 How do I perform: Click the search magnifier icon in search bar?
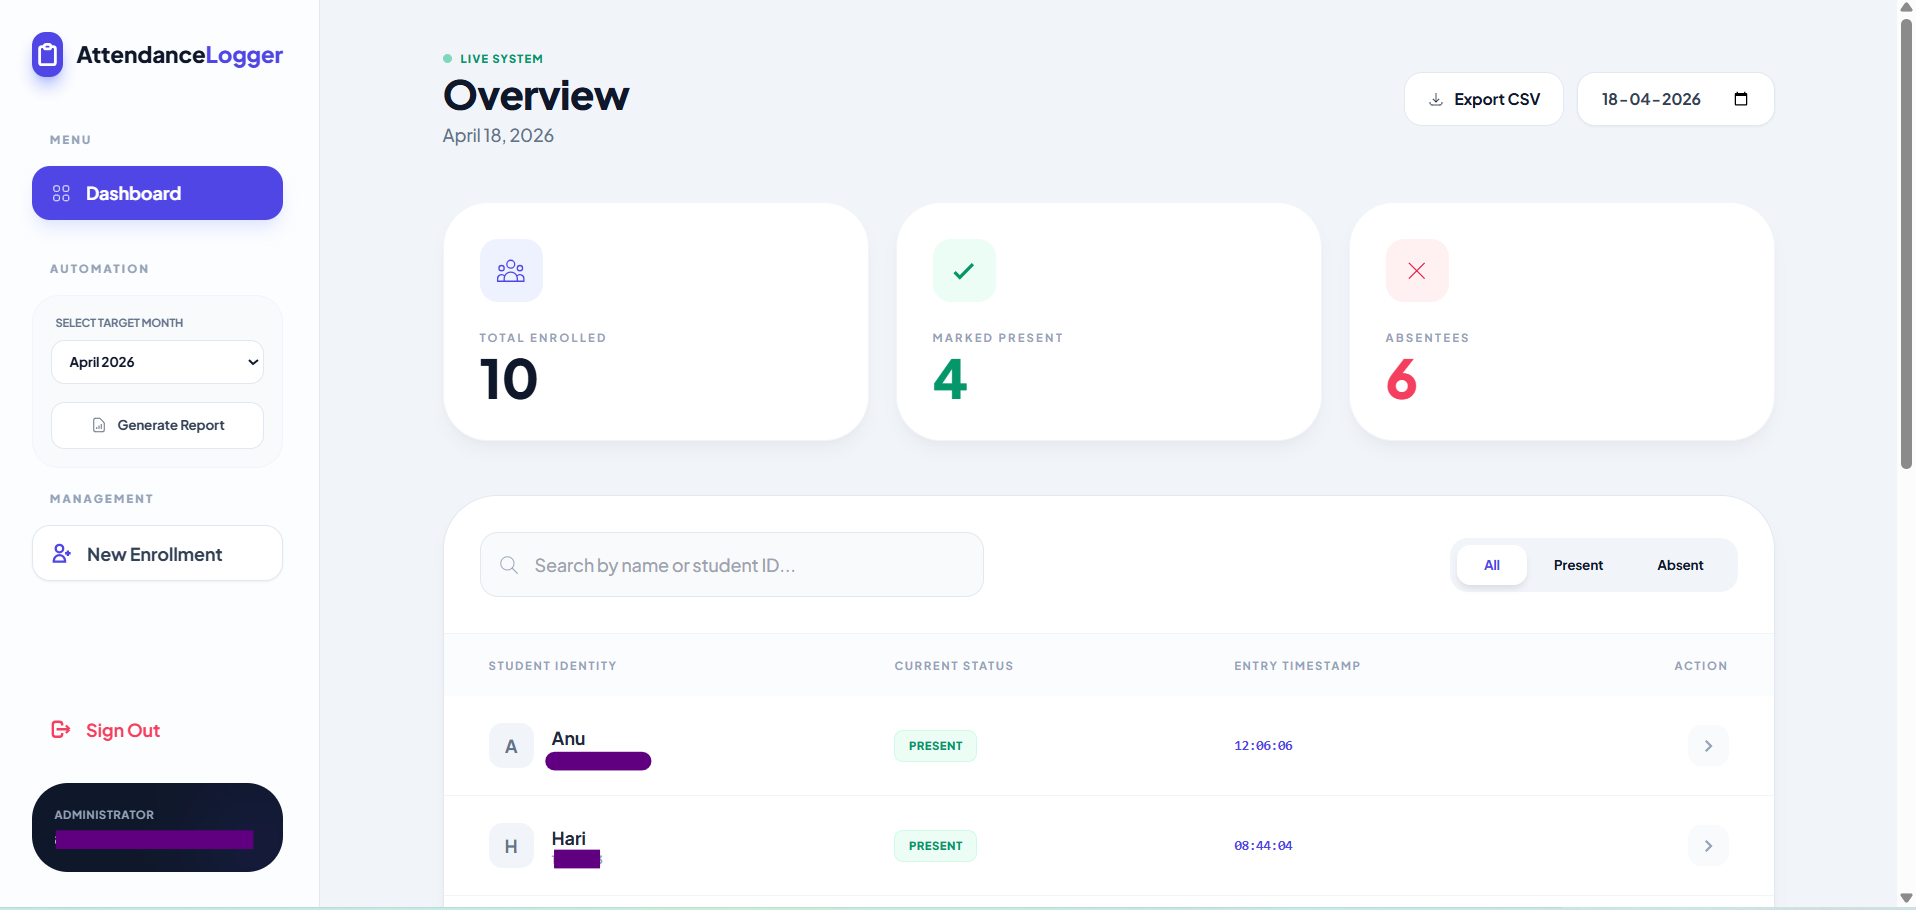509,564
